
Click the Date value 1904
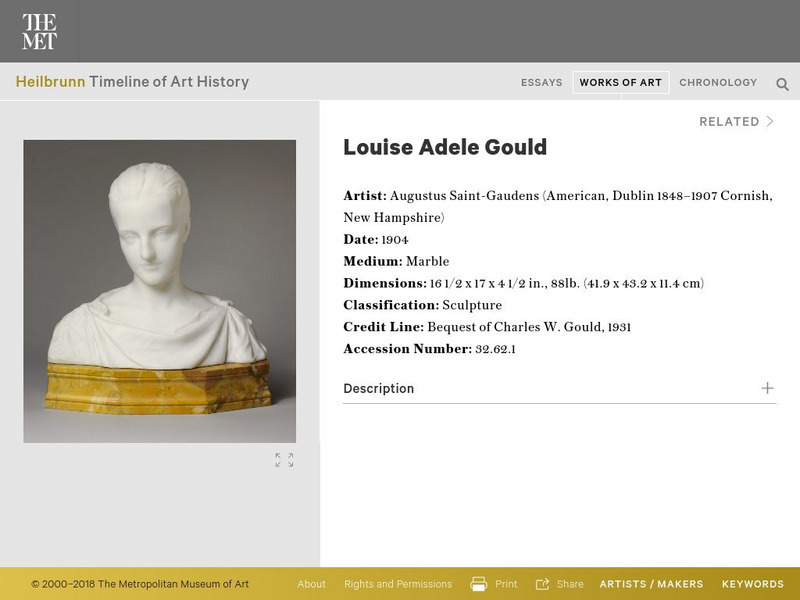pos(395,240)
